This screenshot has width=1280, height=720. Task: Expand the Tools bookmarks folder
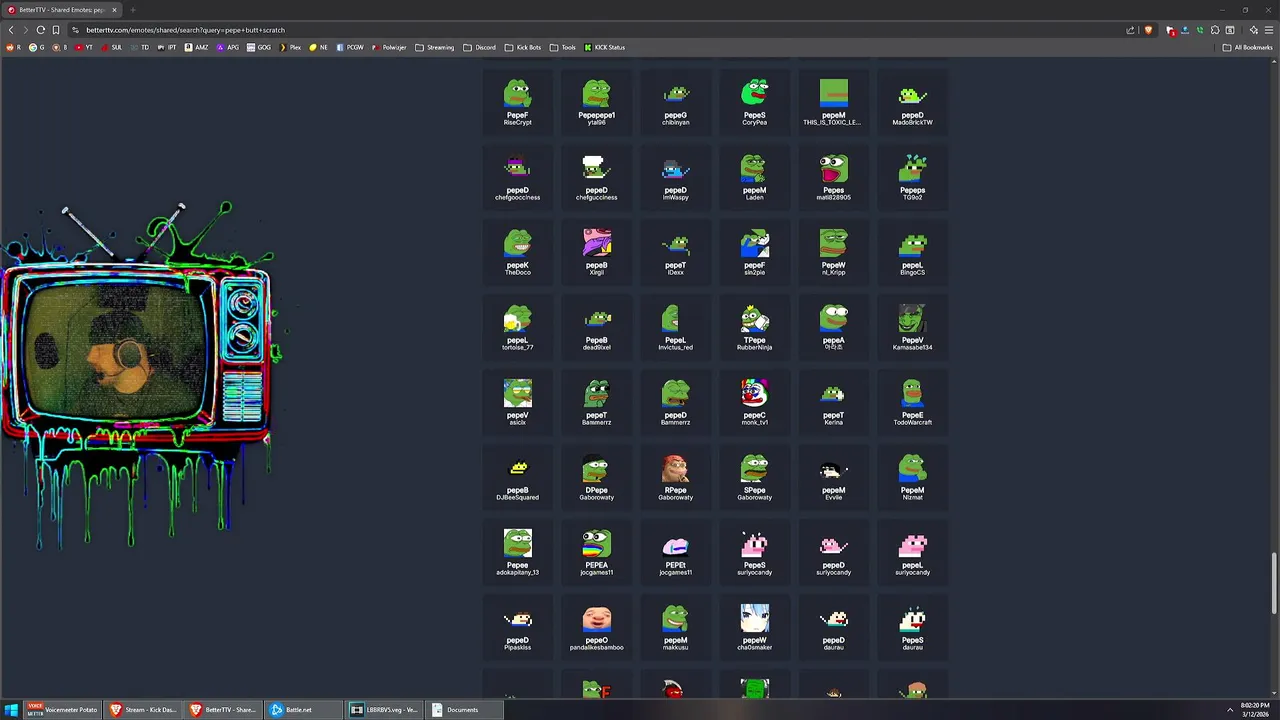(563, 47)
